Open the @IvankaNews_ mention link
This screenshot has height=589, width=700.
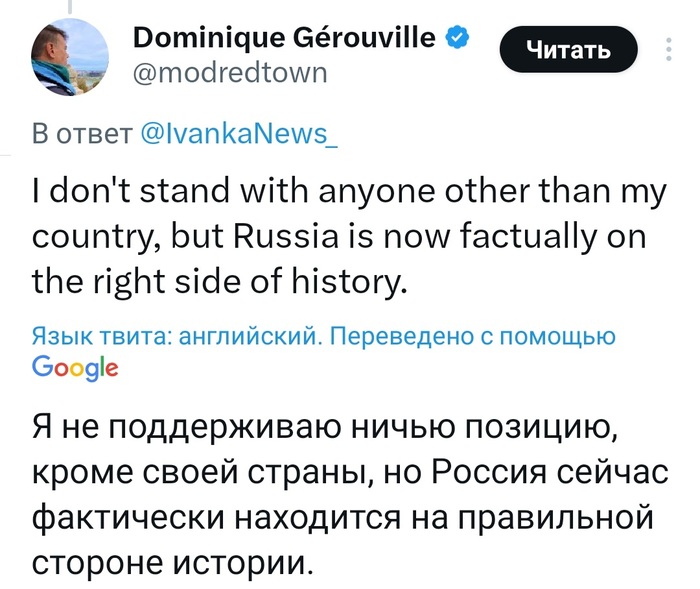click(238, 134)
